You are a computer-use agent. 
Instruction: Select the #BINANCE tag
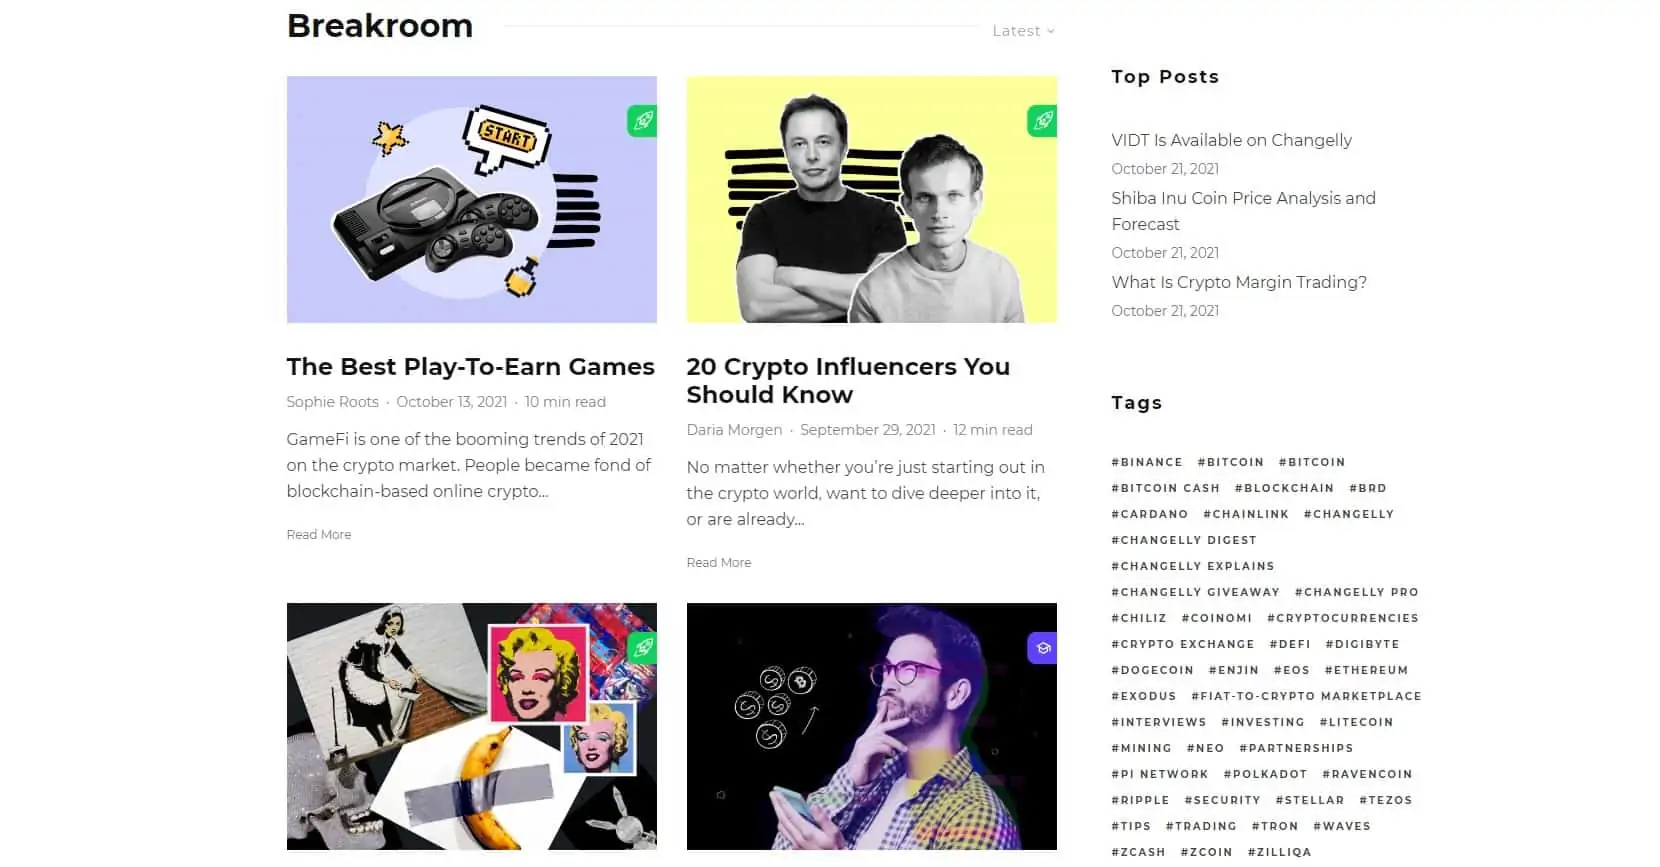[1147, 462]
